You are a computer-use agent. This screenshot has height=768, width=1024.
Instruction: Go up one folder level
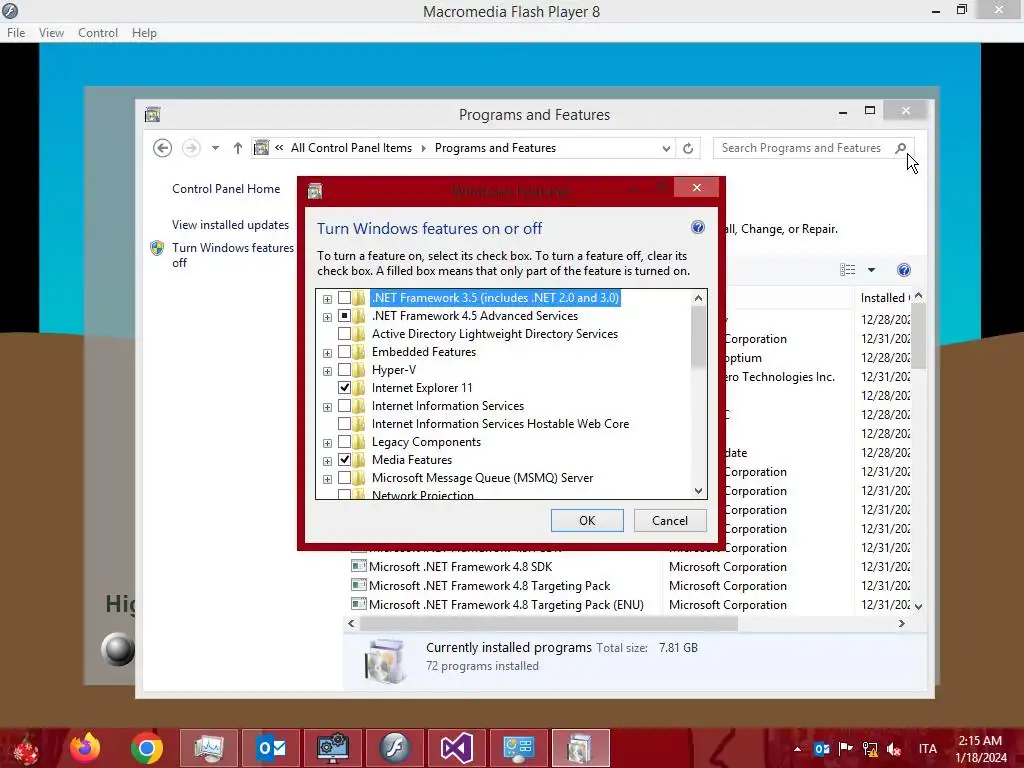(238, 148)
